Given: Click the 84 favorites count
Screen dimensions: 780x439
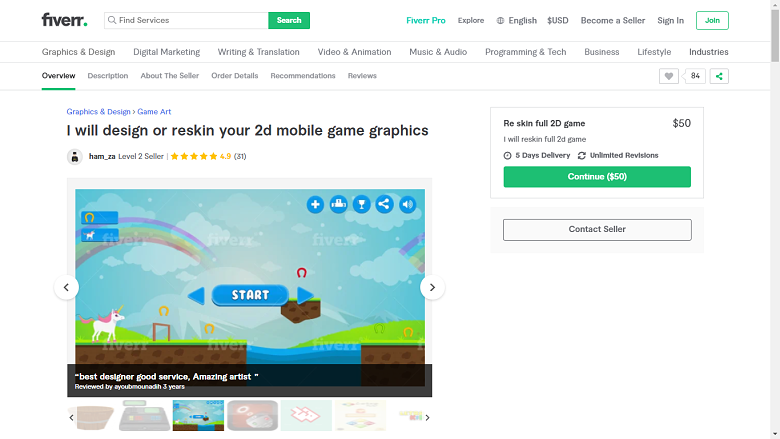Looking at the screenshot, I should (695, 76).
